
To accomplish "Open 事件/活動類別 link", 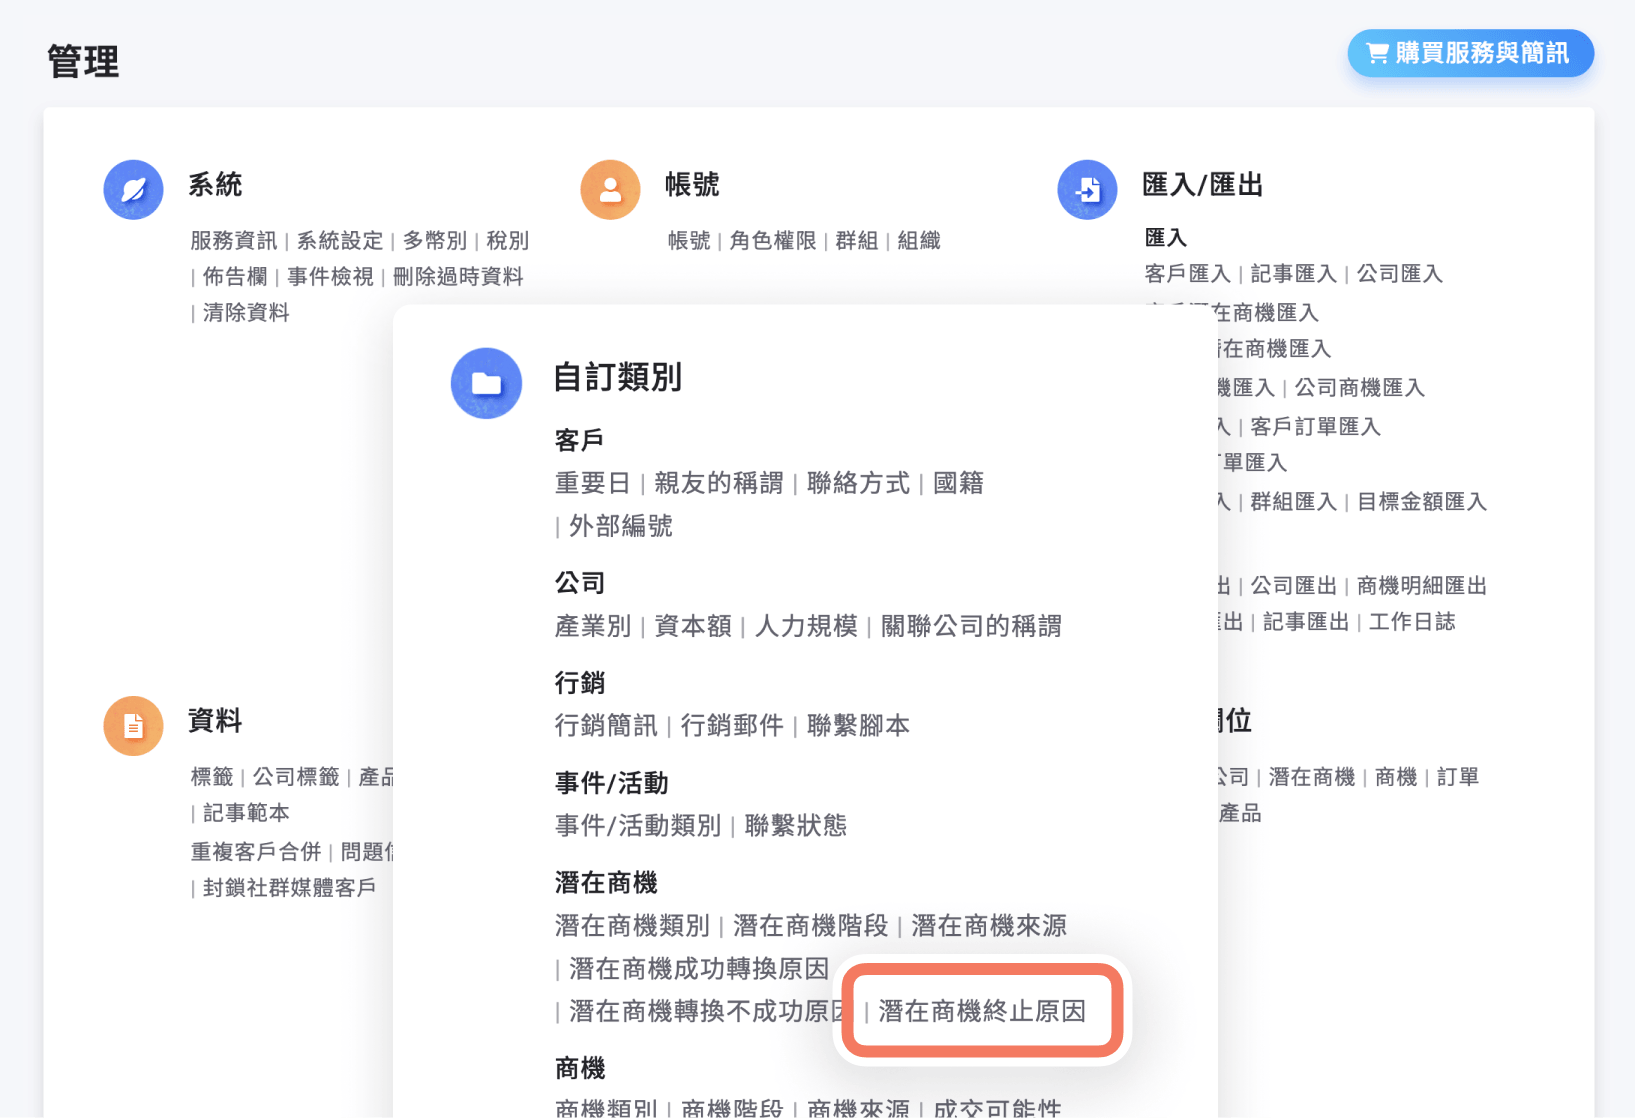I will click(x=638, y=826).
